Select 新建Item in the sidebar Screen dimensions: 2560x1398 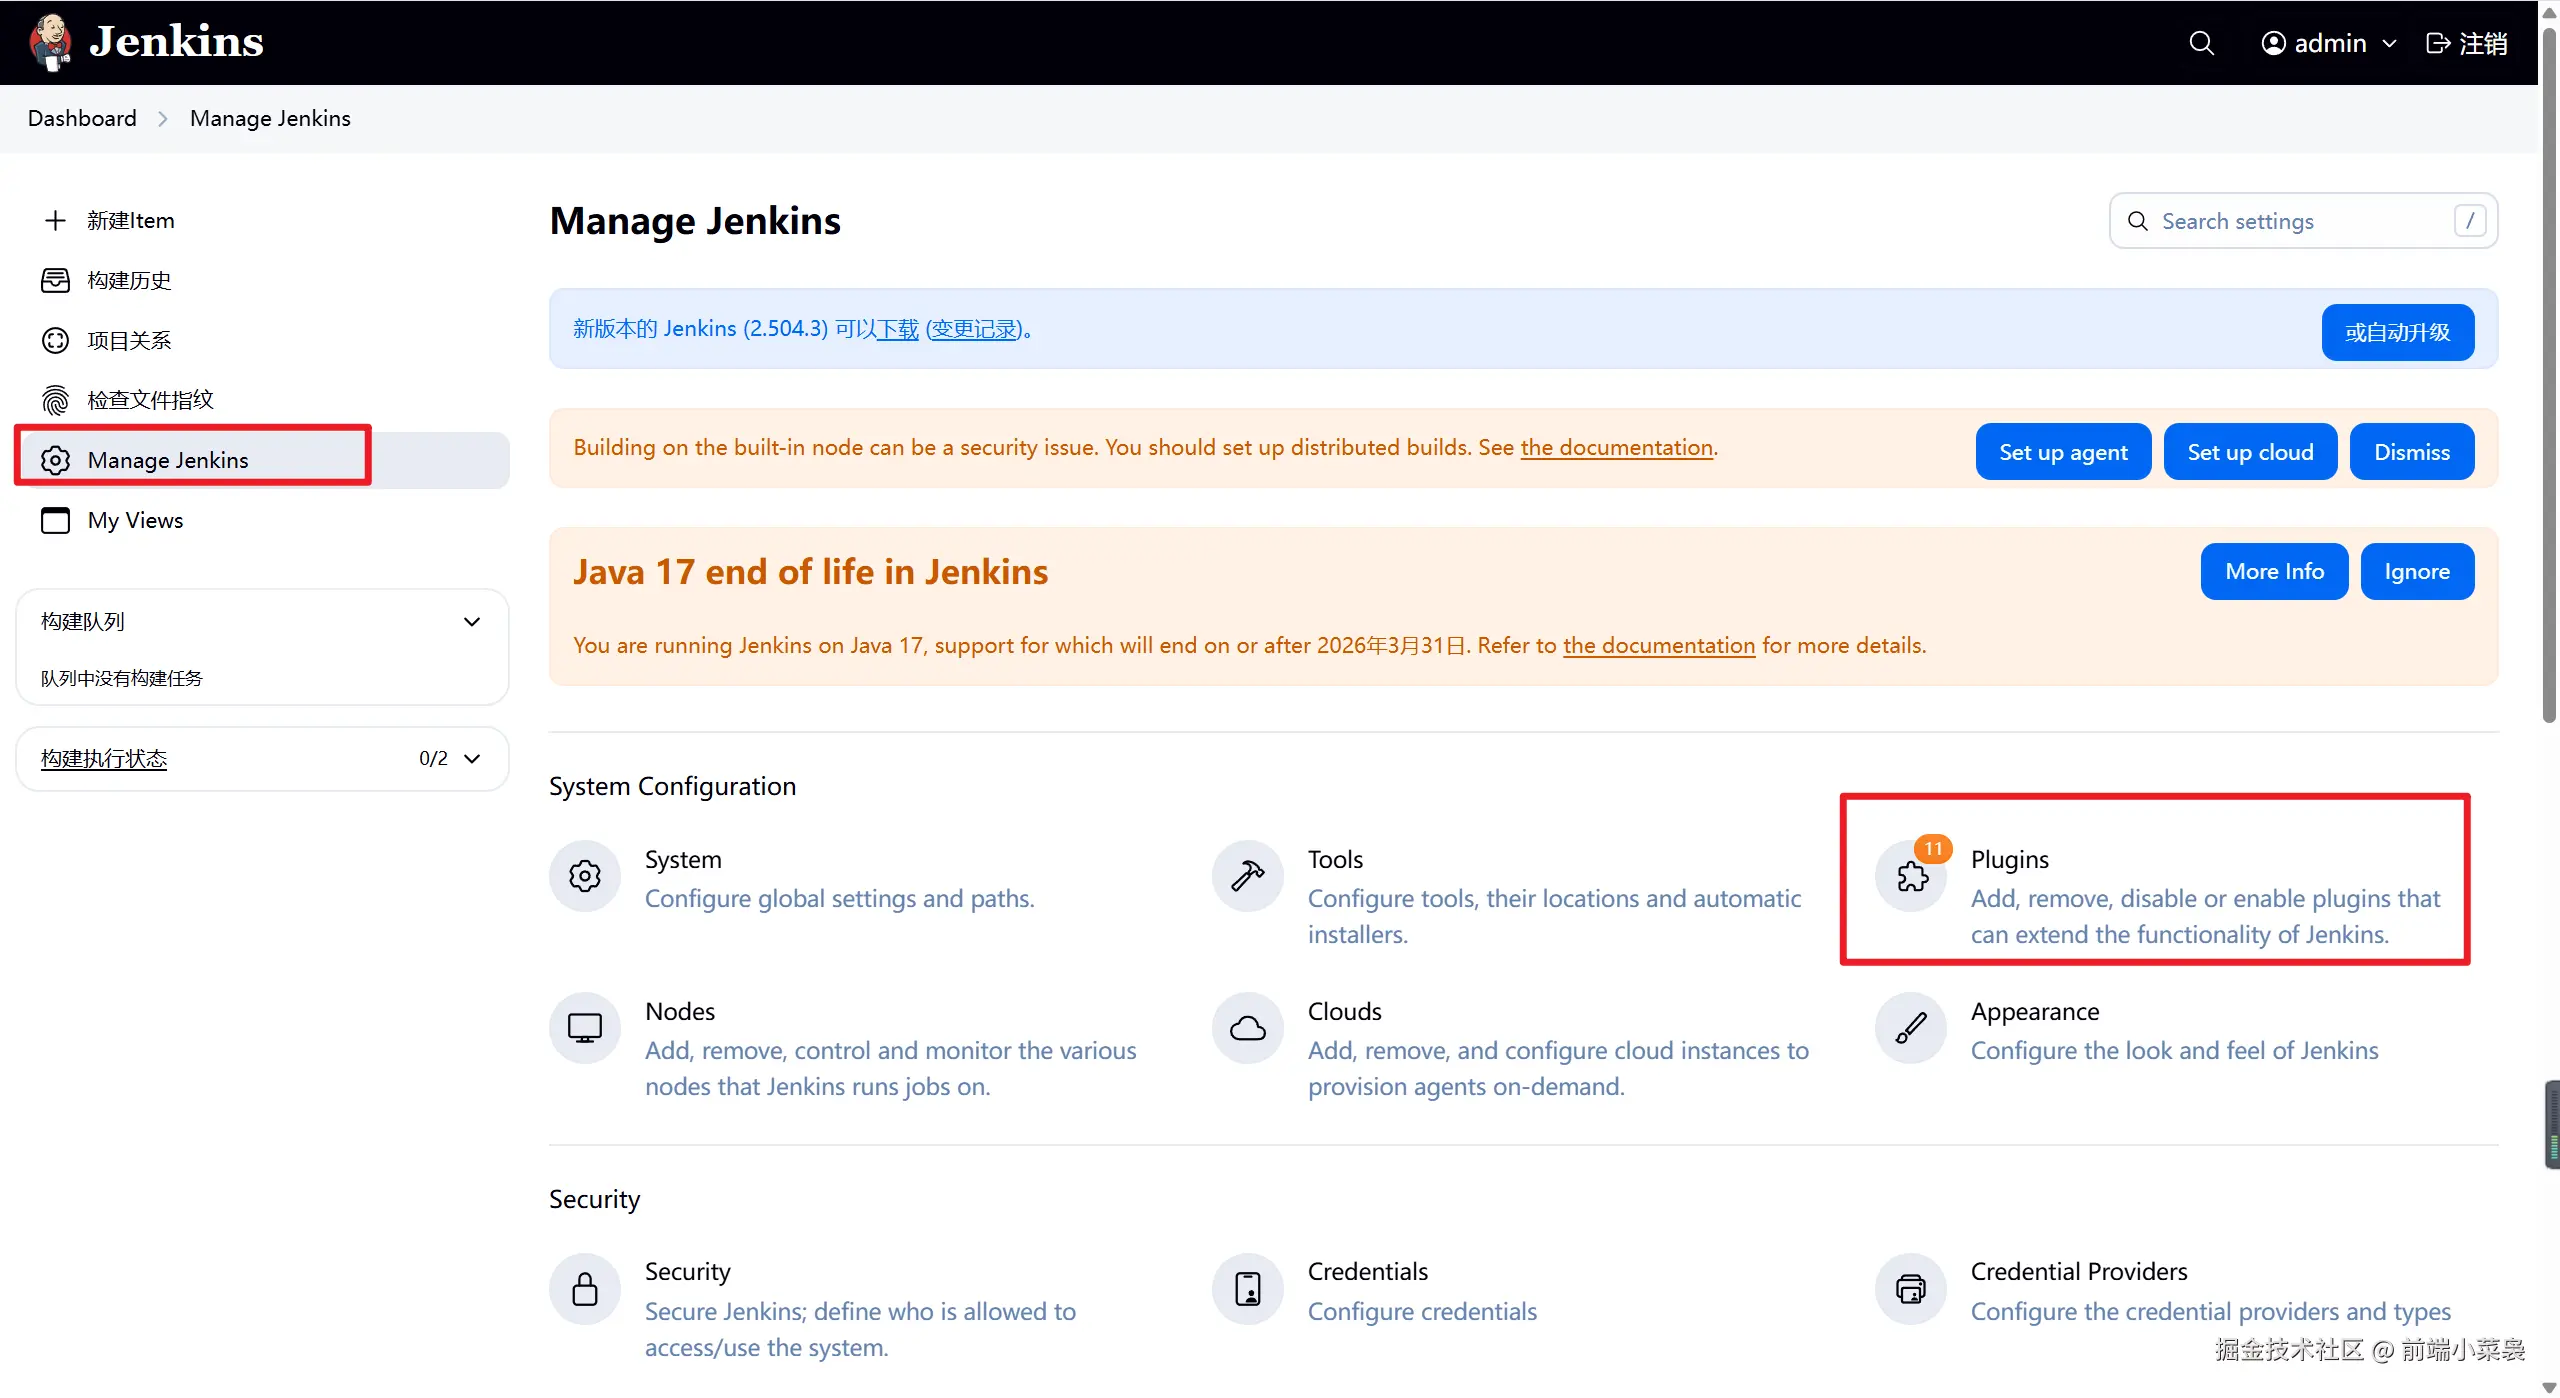pyautogui.click(x=130, y=221)
